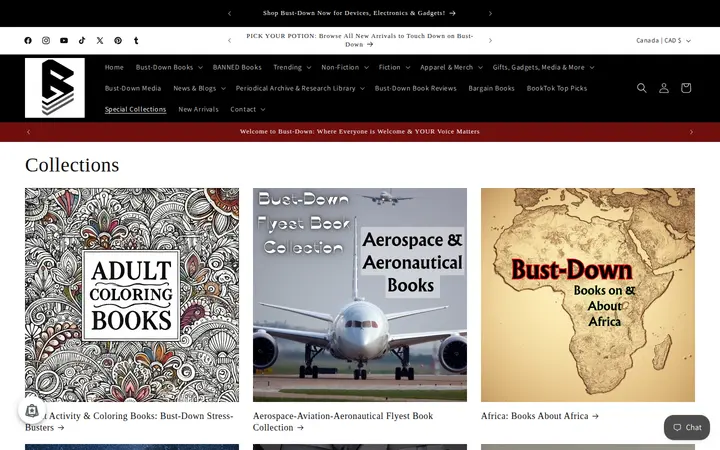Open the shopping cart icon
Screen dimensions: 720x450
686,88
